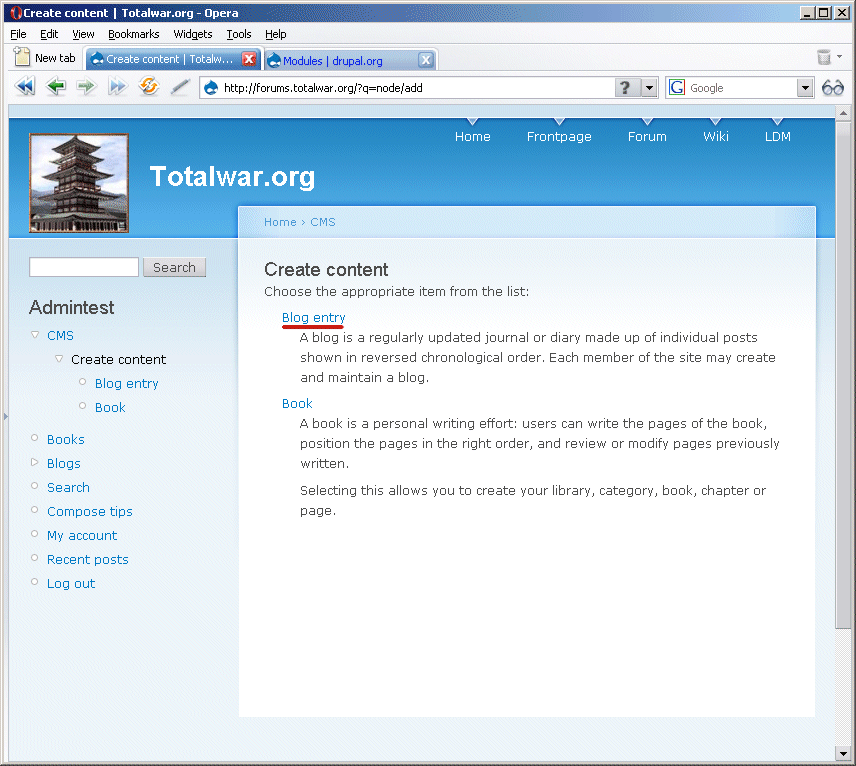
Task: Click the Fast Forward button
Action: 117,86
